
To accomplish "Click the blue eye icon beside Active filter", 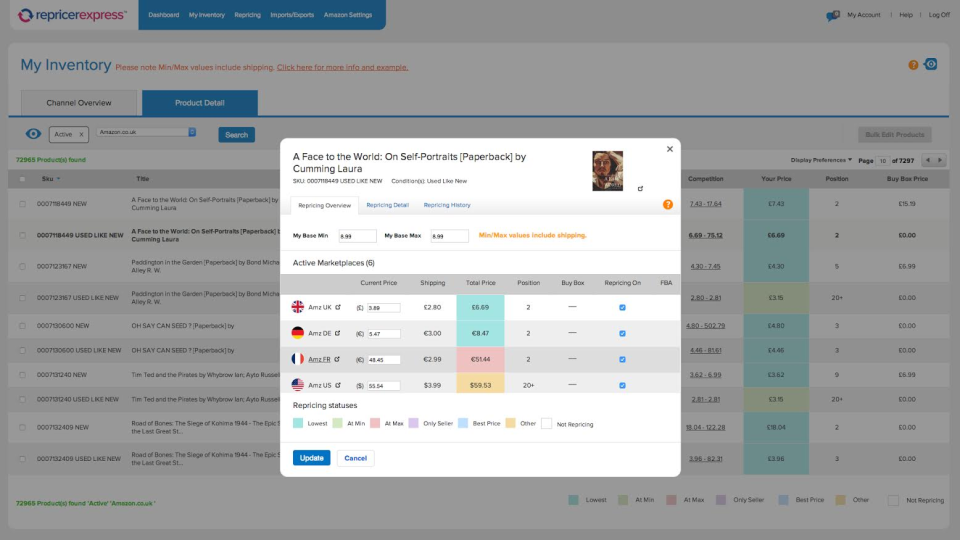I will tap(34, 134).
